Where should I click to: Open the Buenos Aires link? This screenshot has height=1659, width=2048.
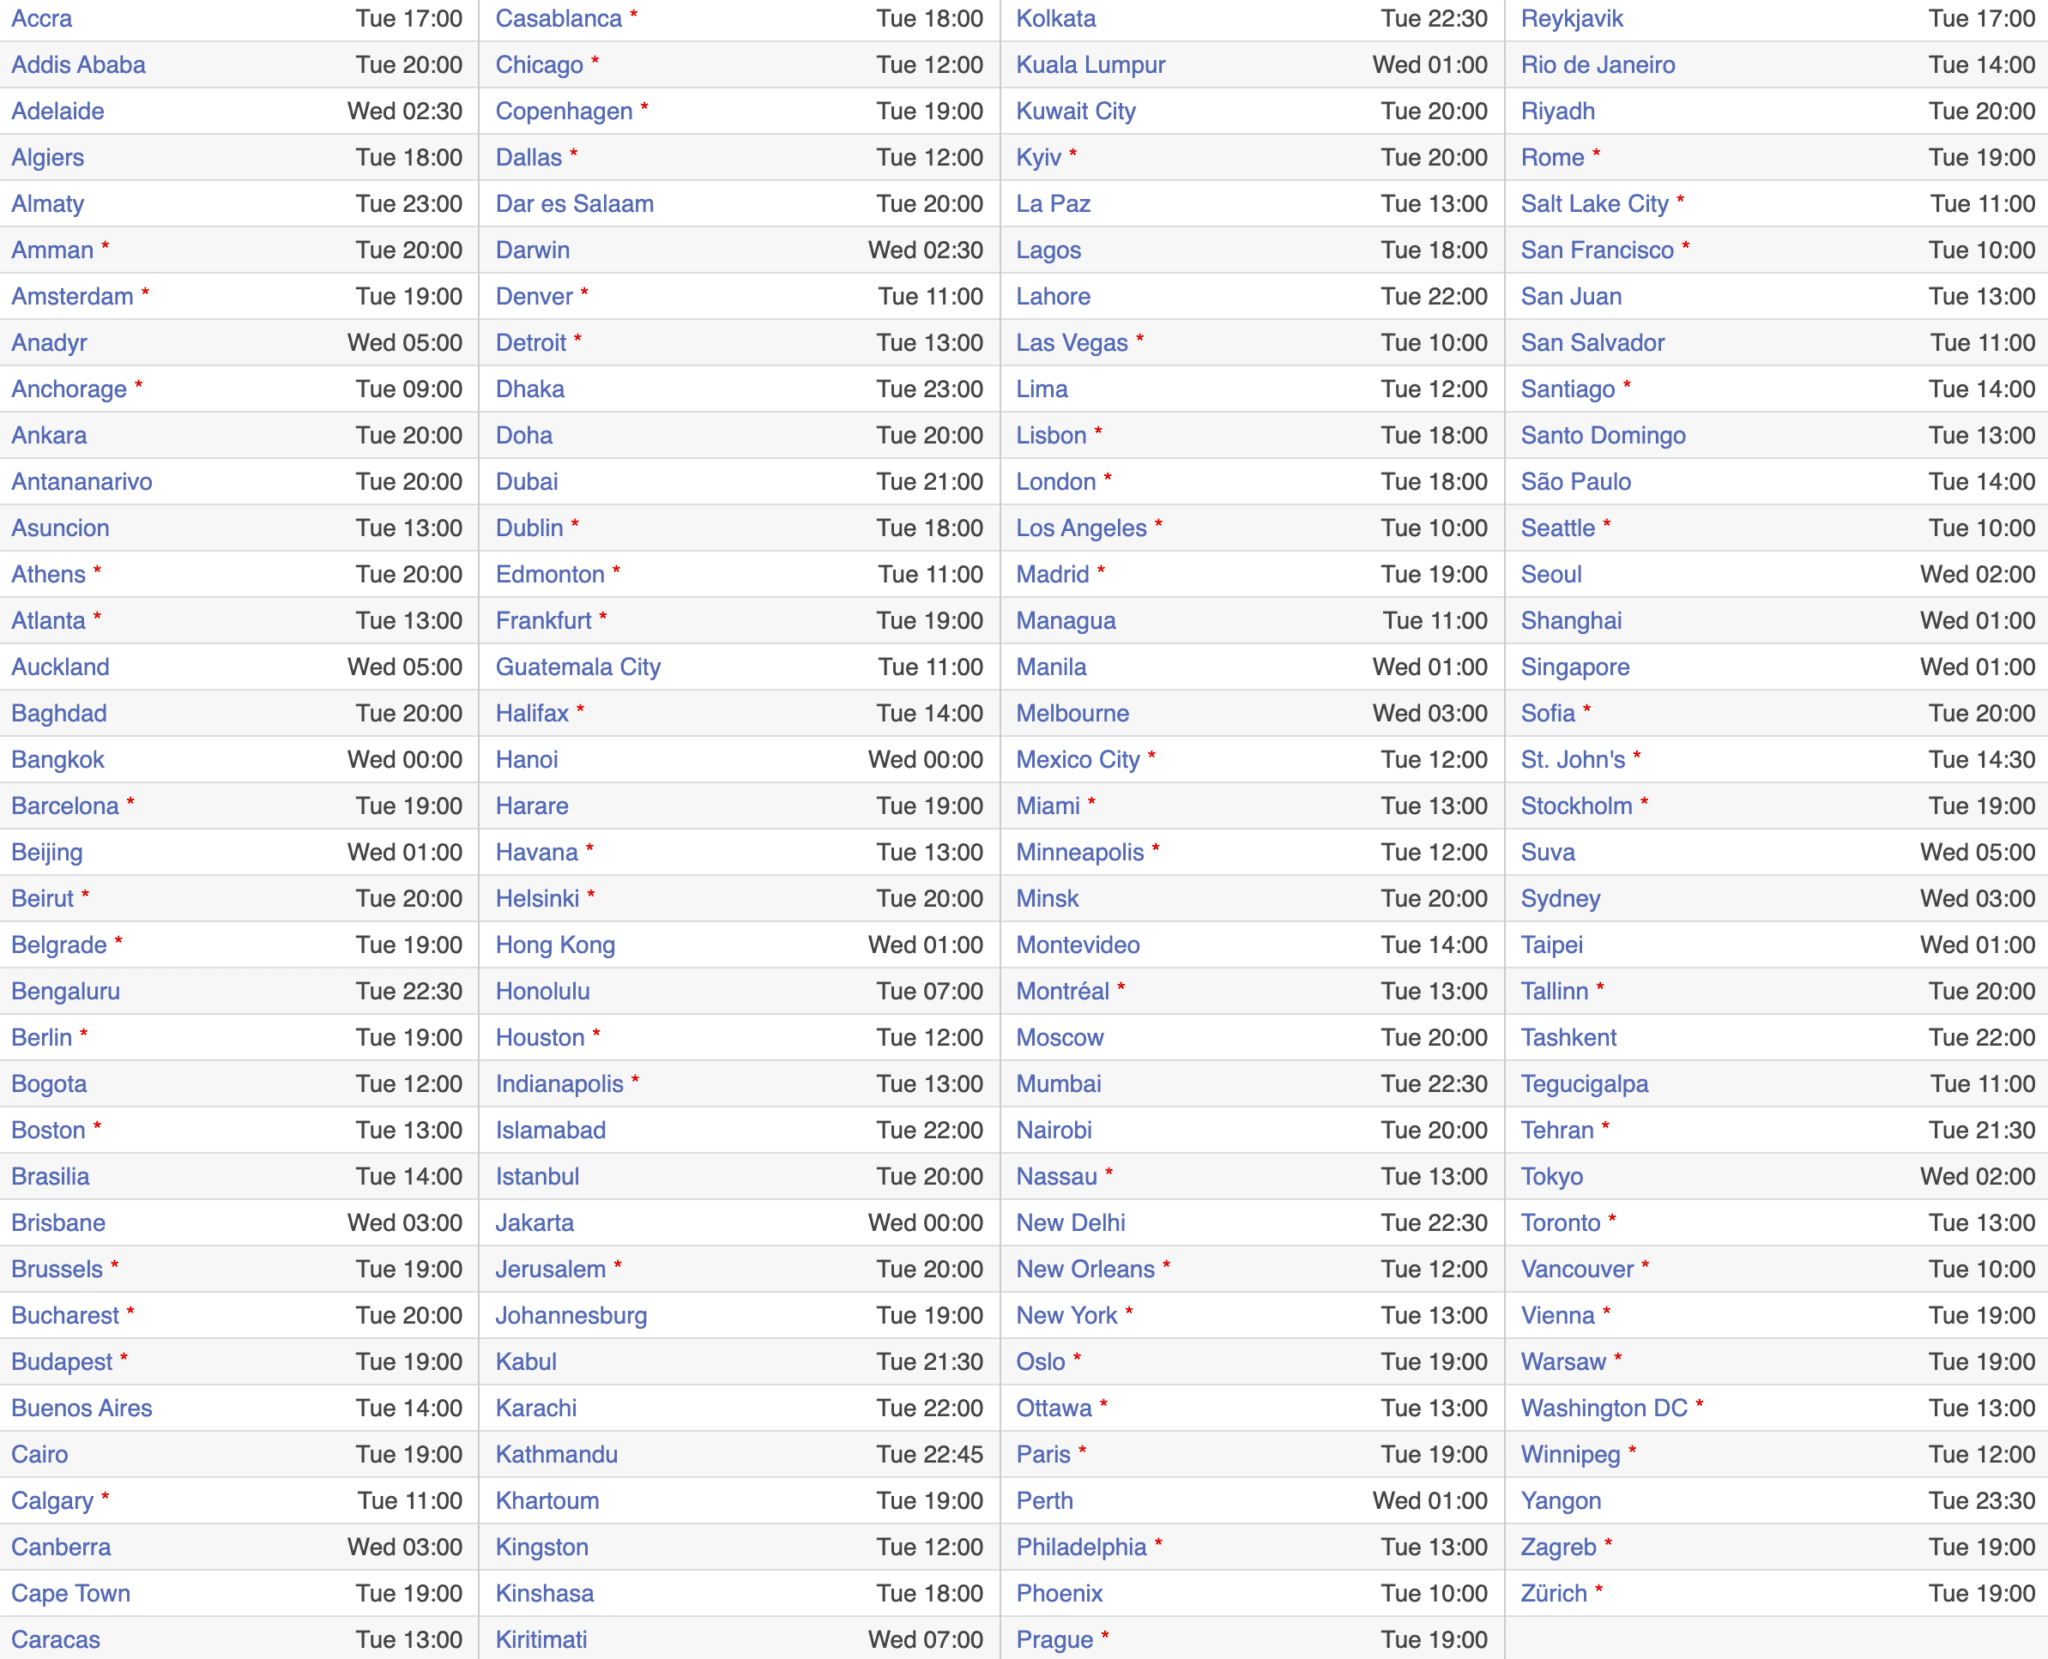[82, 1408]
